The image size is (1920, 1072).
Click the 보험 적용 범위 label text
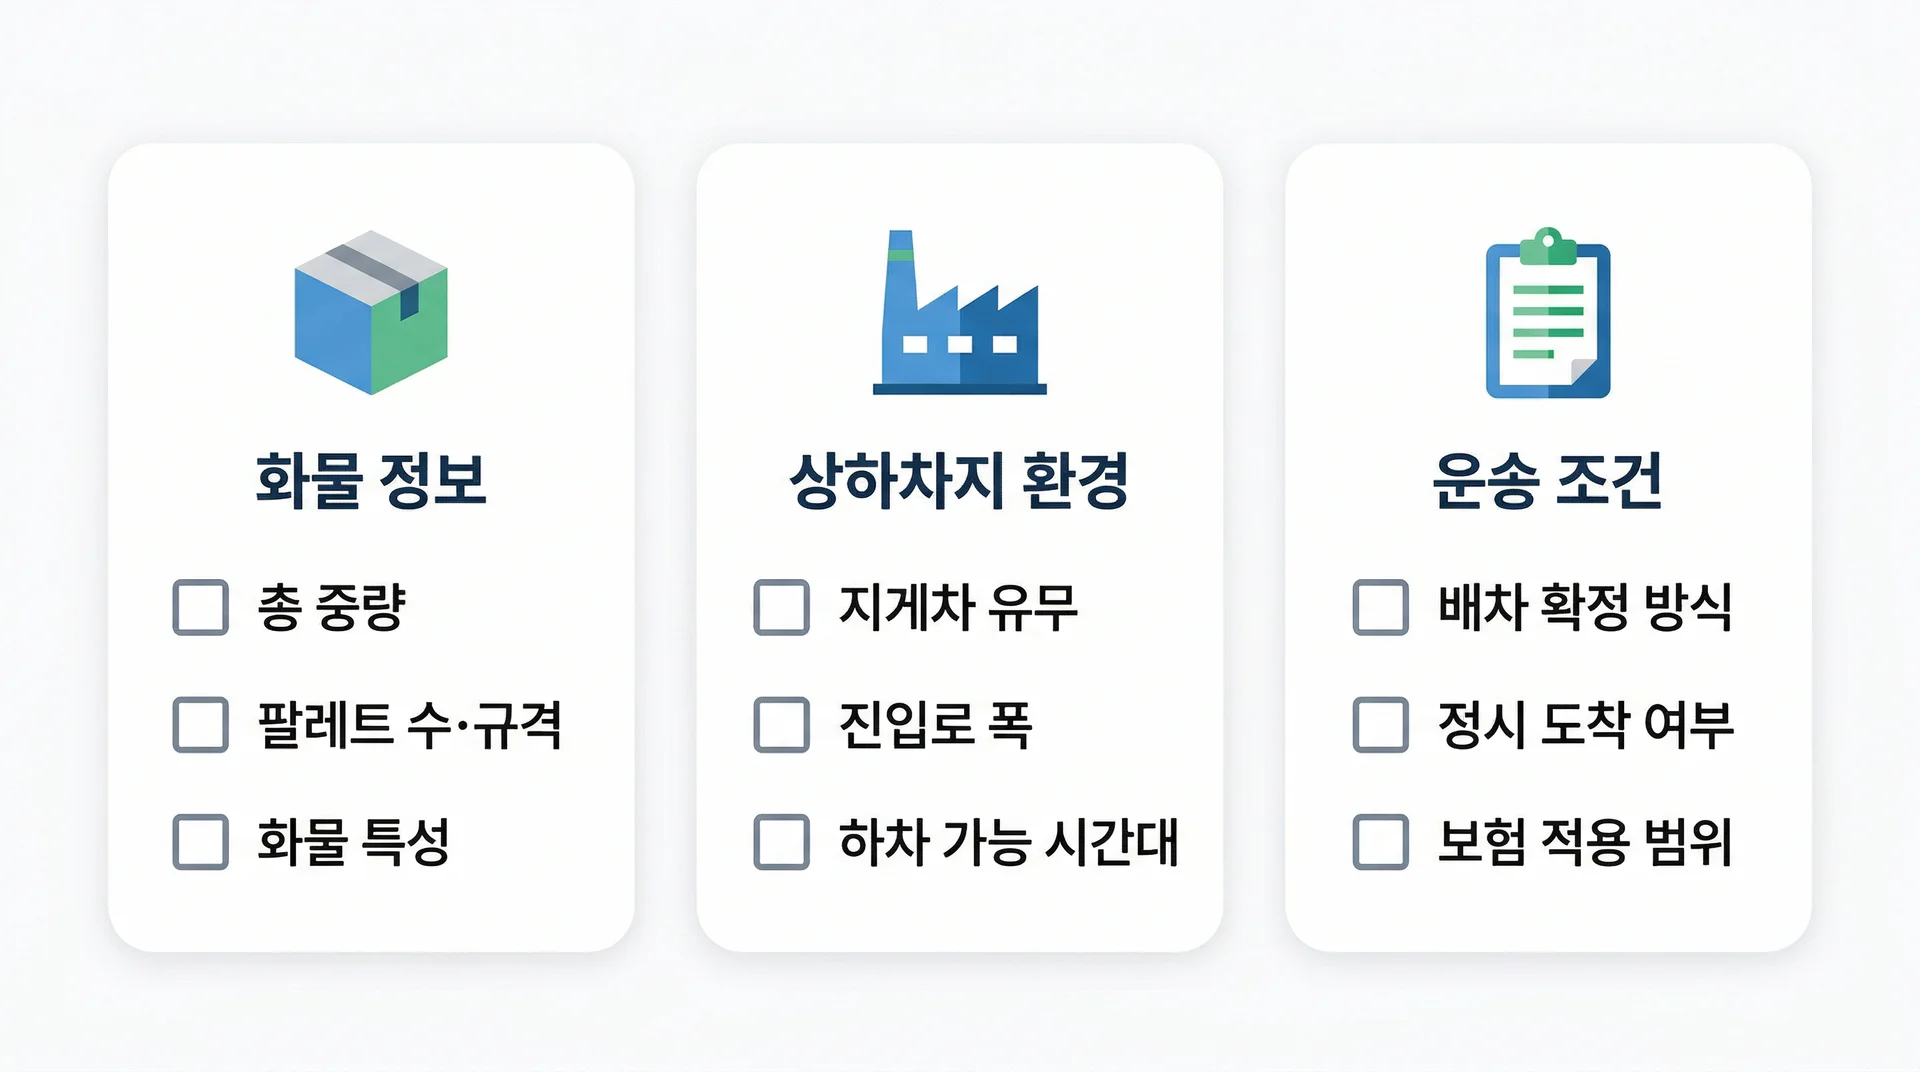tap(1585, 841)
